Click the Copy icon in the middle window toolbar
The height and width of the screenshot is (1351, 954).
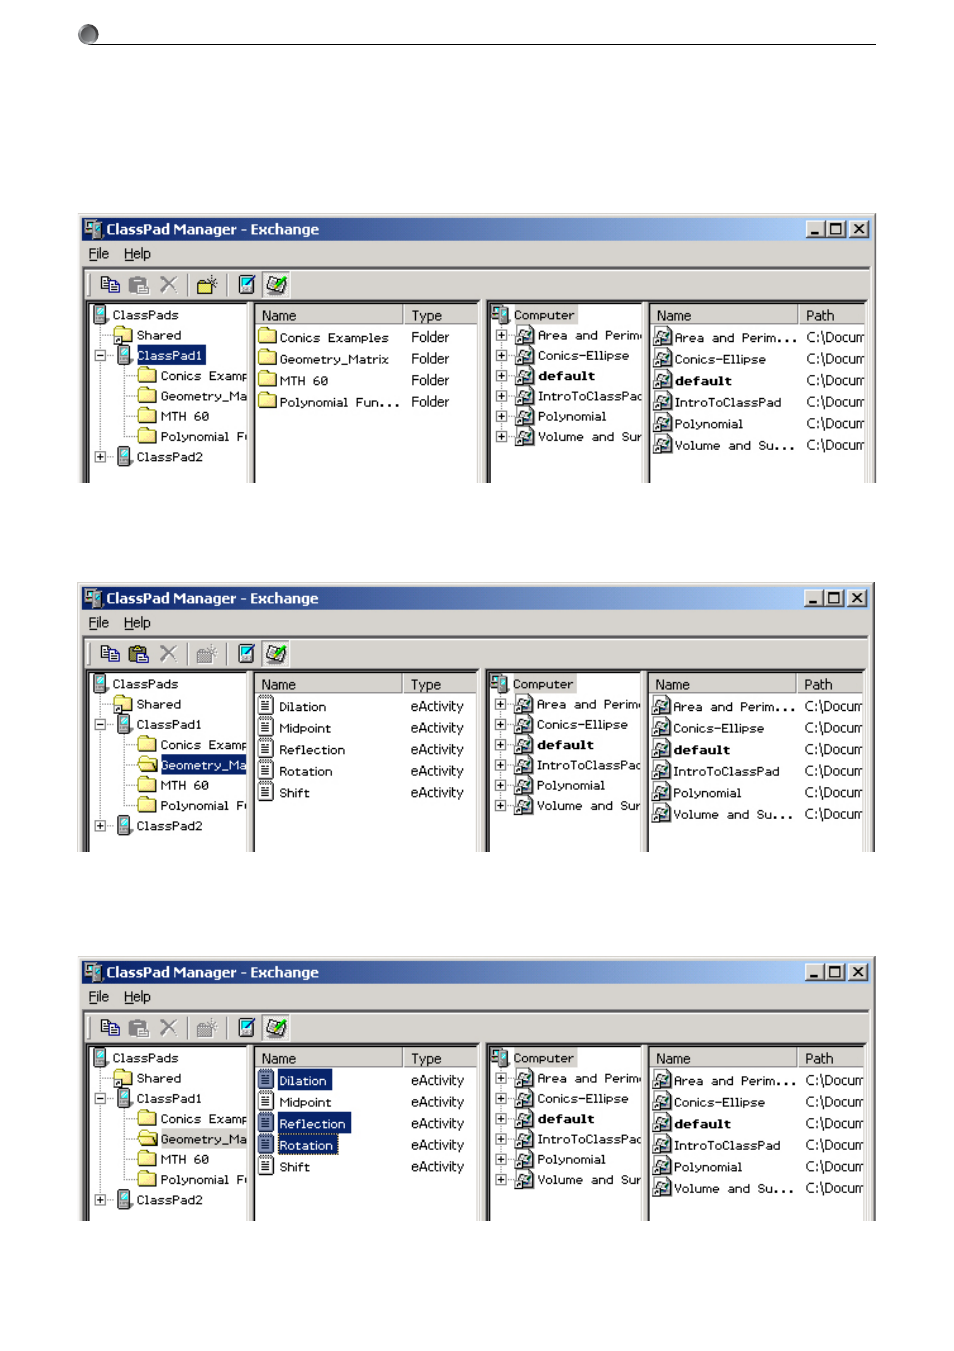click(110, 654)
